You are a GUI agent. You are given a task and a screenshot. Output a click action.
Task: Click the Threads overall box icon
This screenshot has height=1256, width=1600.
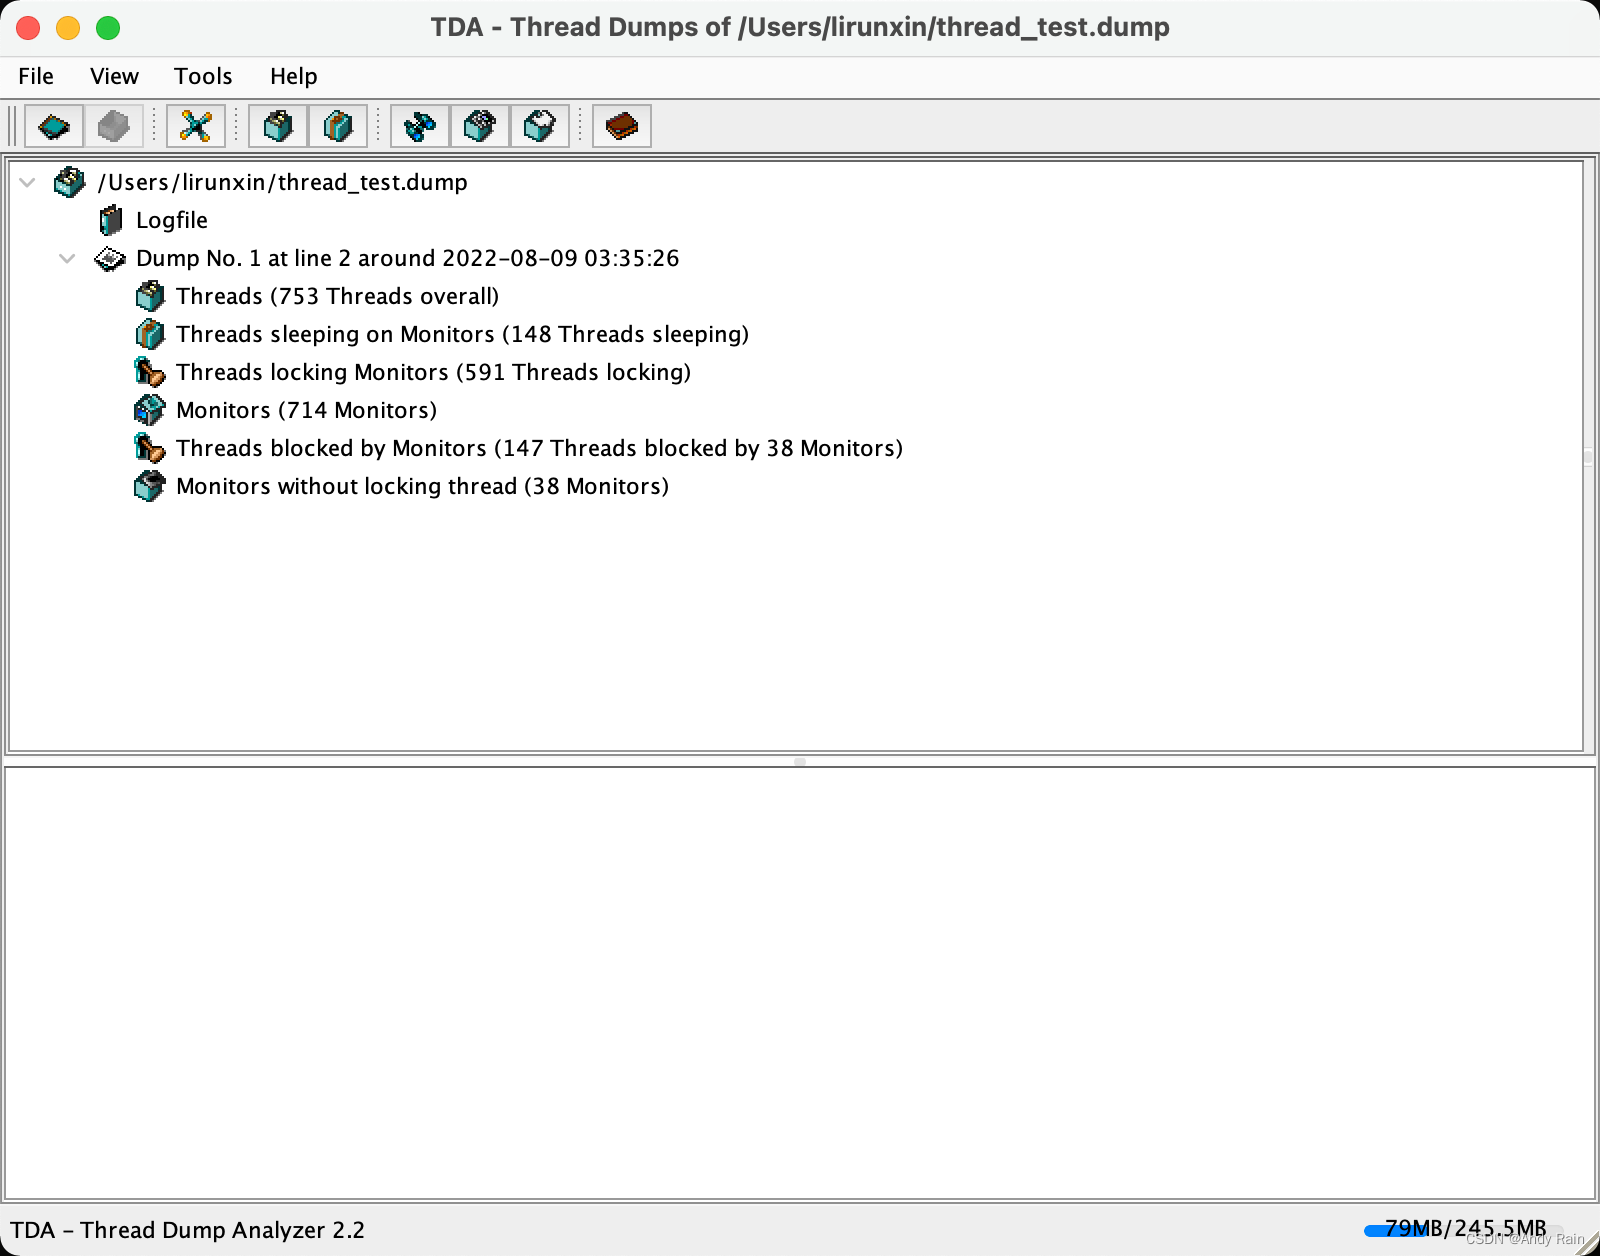[x=150, y=296]
